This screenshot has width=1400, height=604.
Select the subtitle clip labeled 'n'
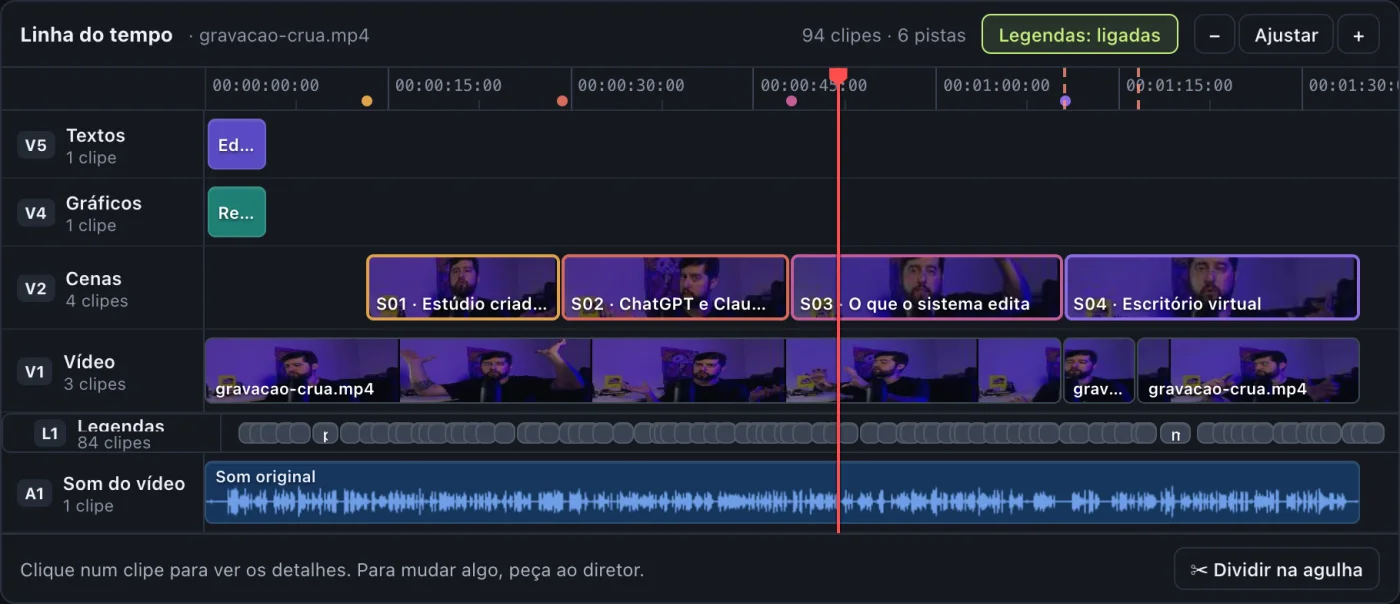(x=1176, y=433)
